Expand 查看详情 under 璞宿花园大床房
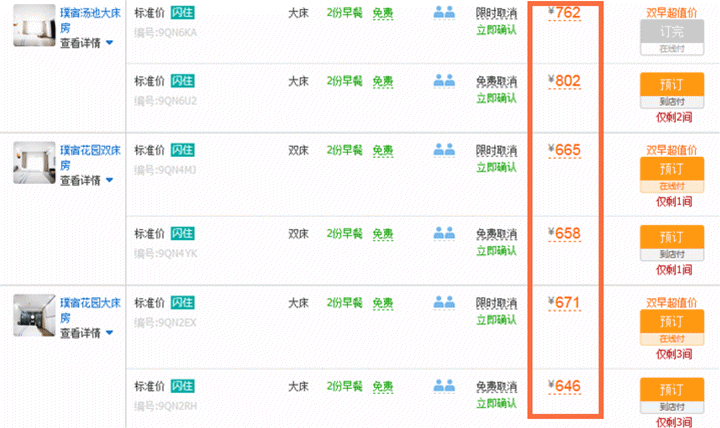Image resolution: width=720 pixels, height=428 pixels. pos(86,333)
